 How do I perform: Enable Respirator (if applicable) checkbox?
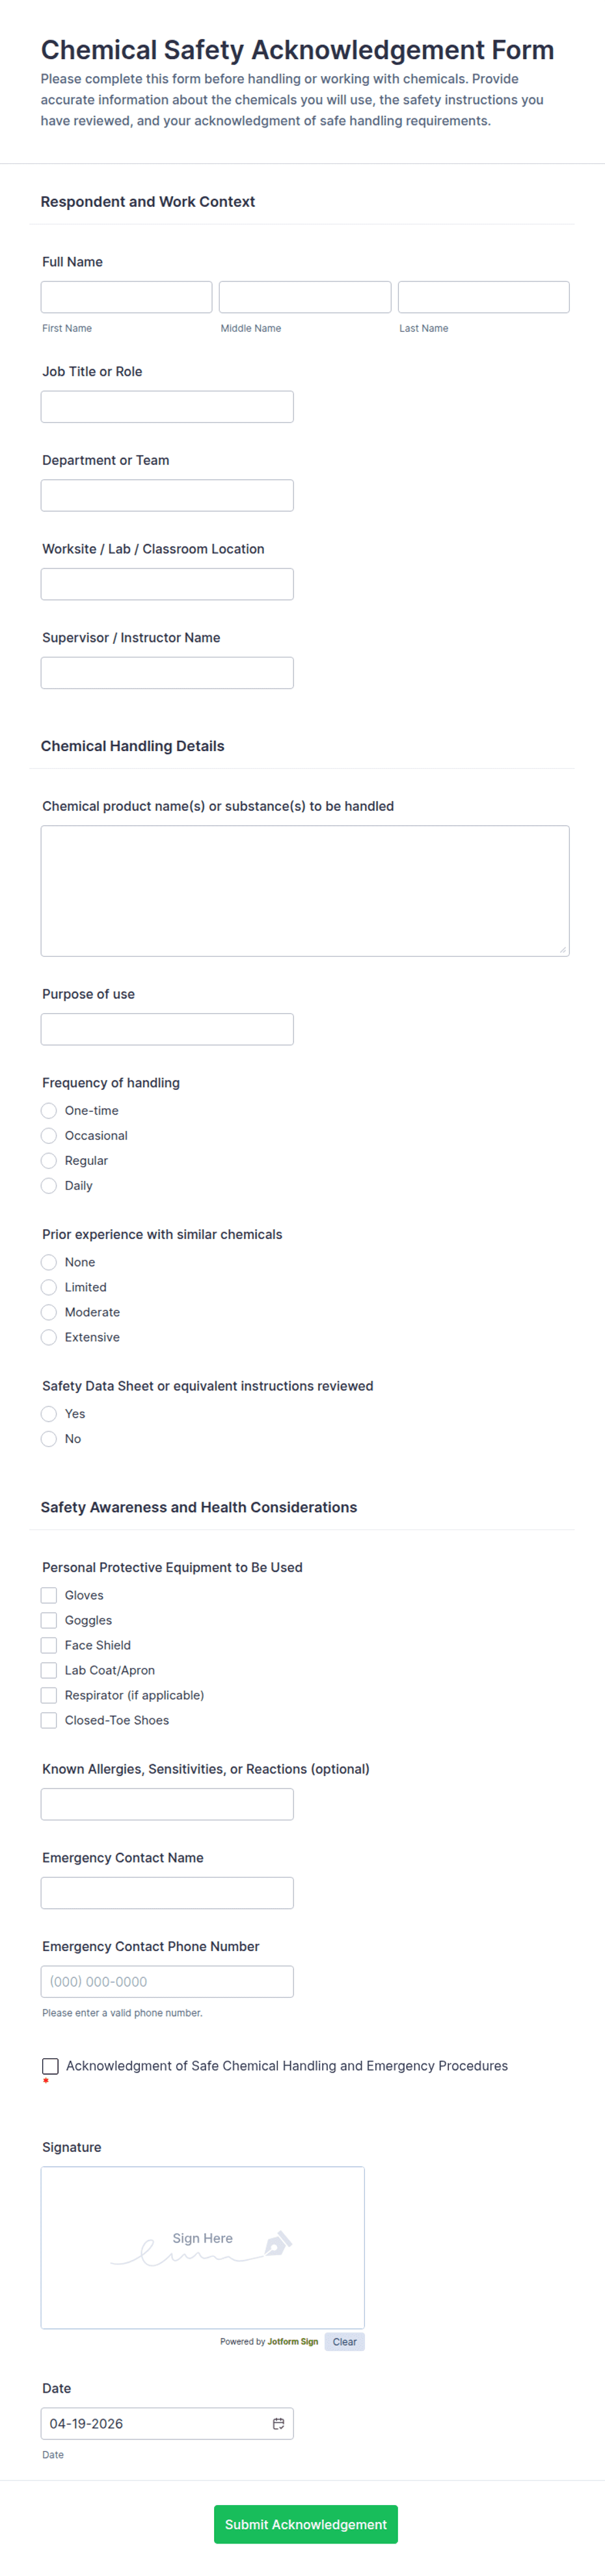click(x=49, y=1695)
